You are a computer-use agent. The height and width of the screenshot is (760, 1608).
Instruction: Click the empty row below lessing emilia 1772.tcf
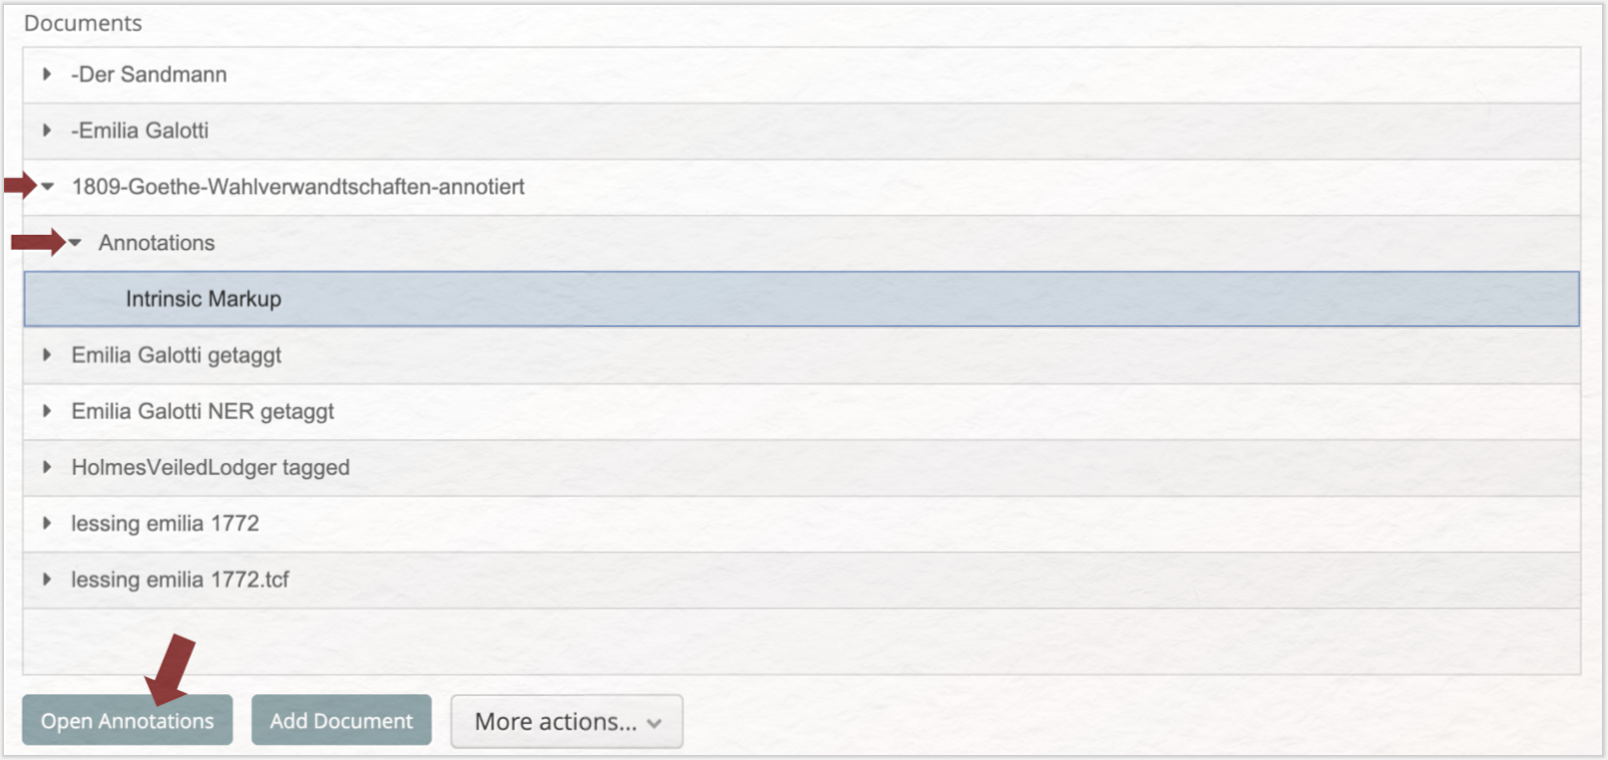point(802,641)
